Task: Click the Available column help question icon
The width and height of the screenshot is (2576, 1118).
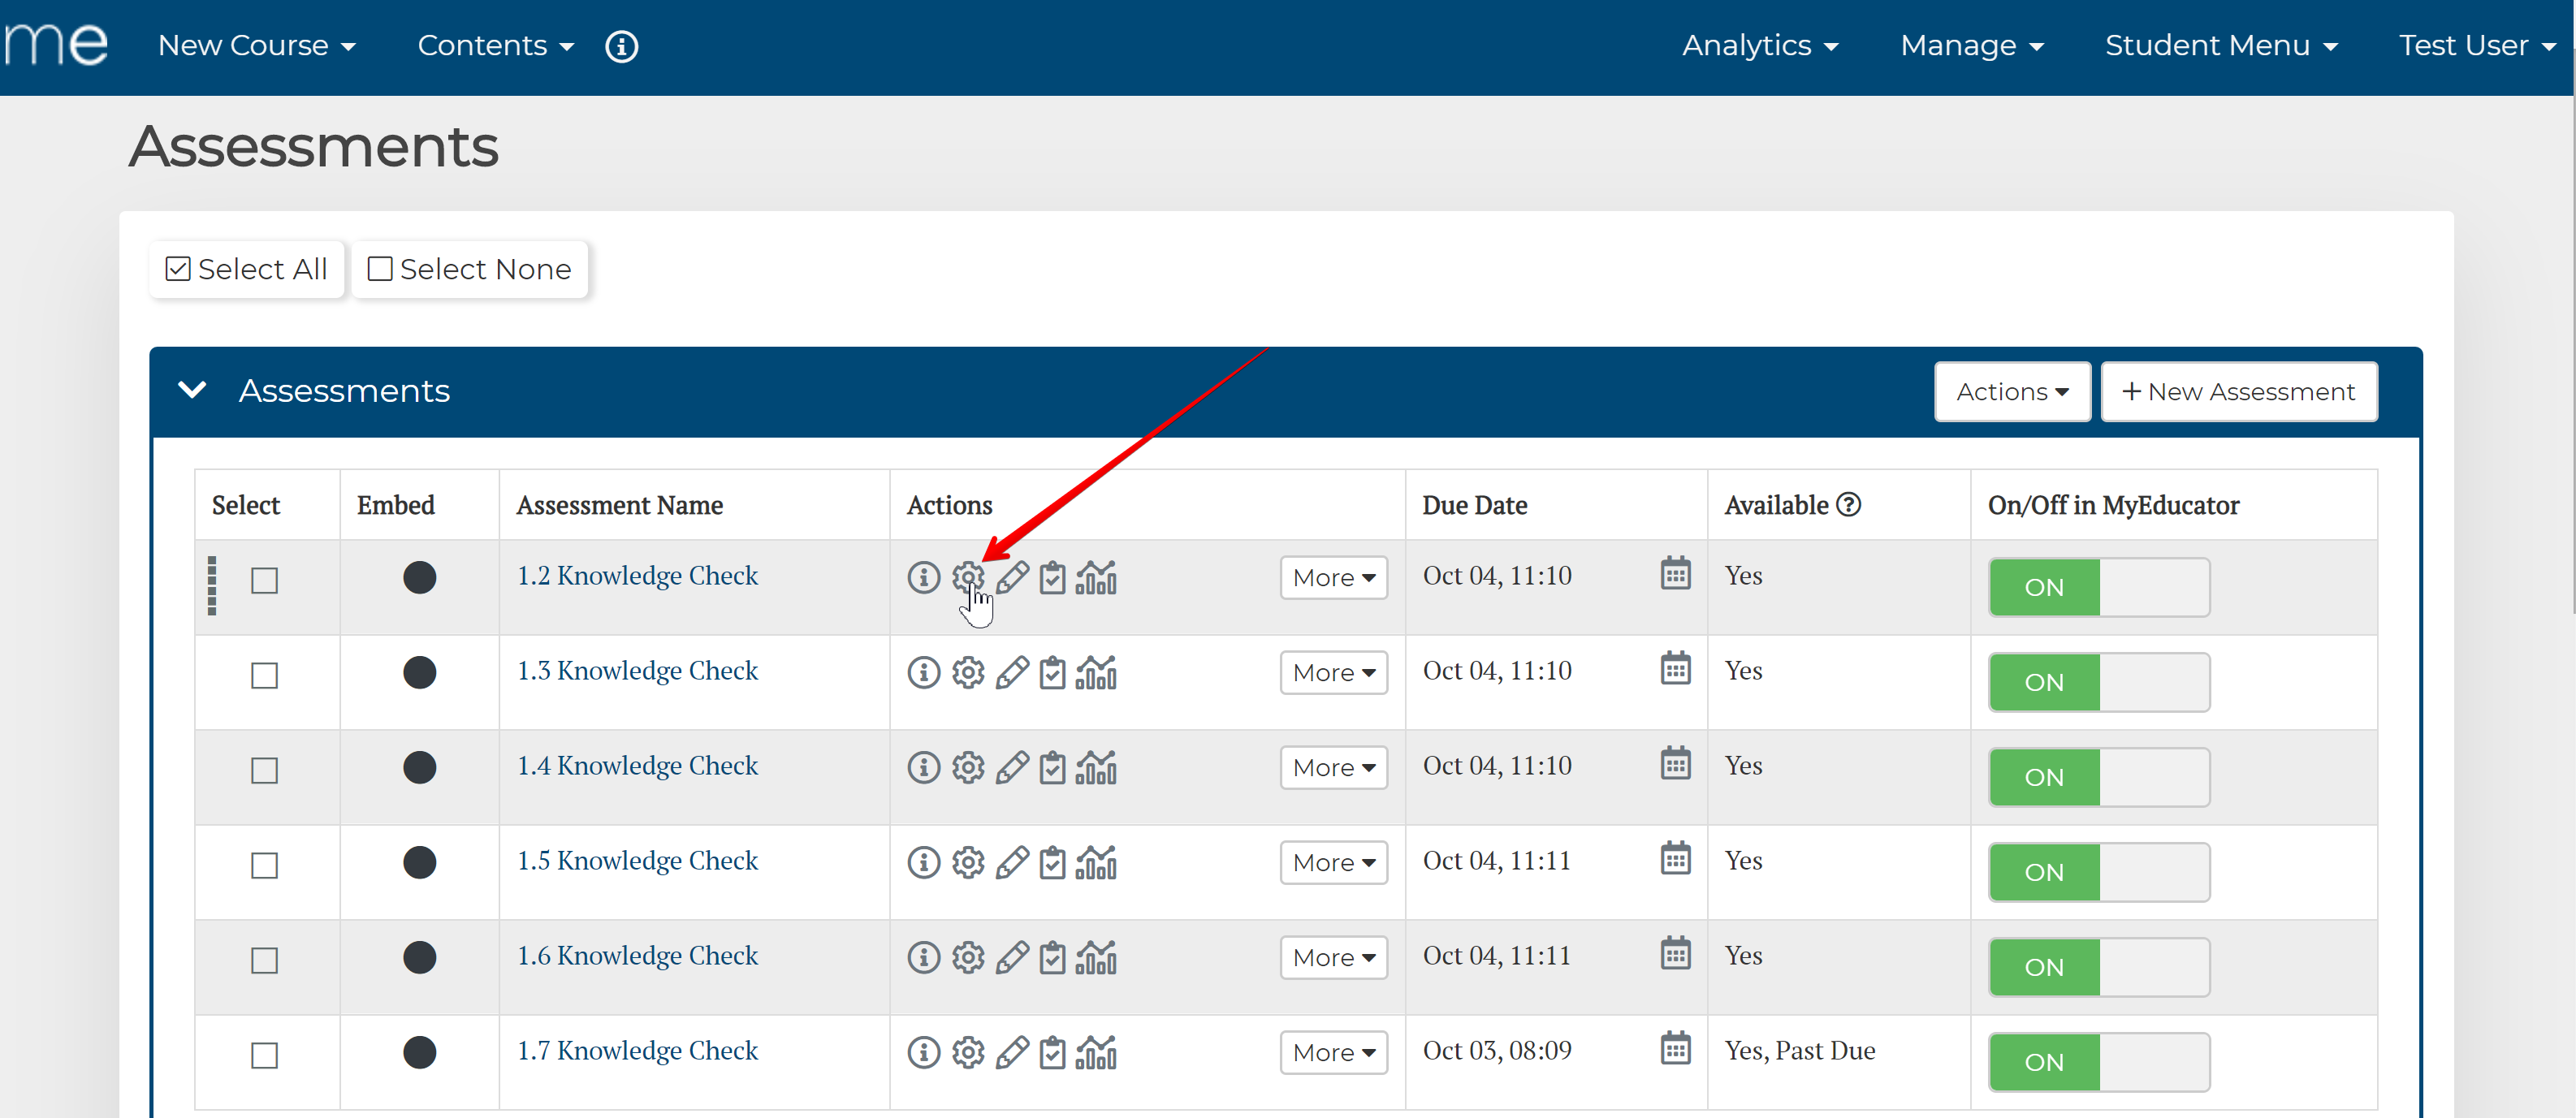Action: pyautogui.click(x=1849, y=505)
